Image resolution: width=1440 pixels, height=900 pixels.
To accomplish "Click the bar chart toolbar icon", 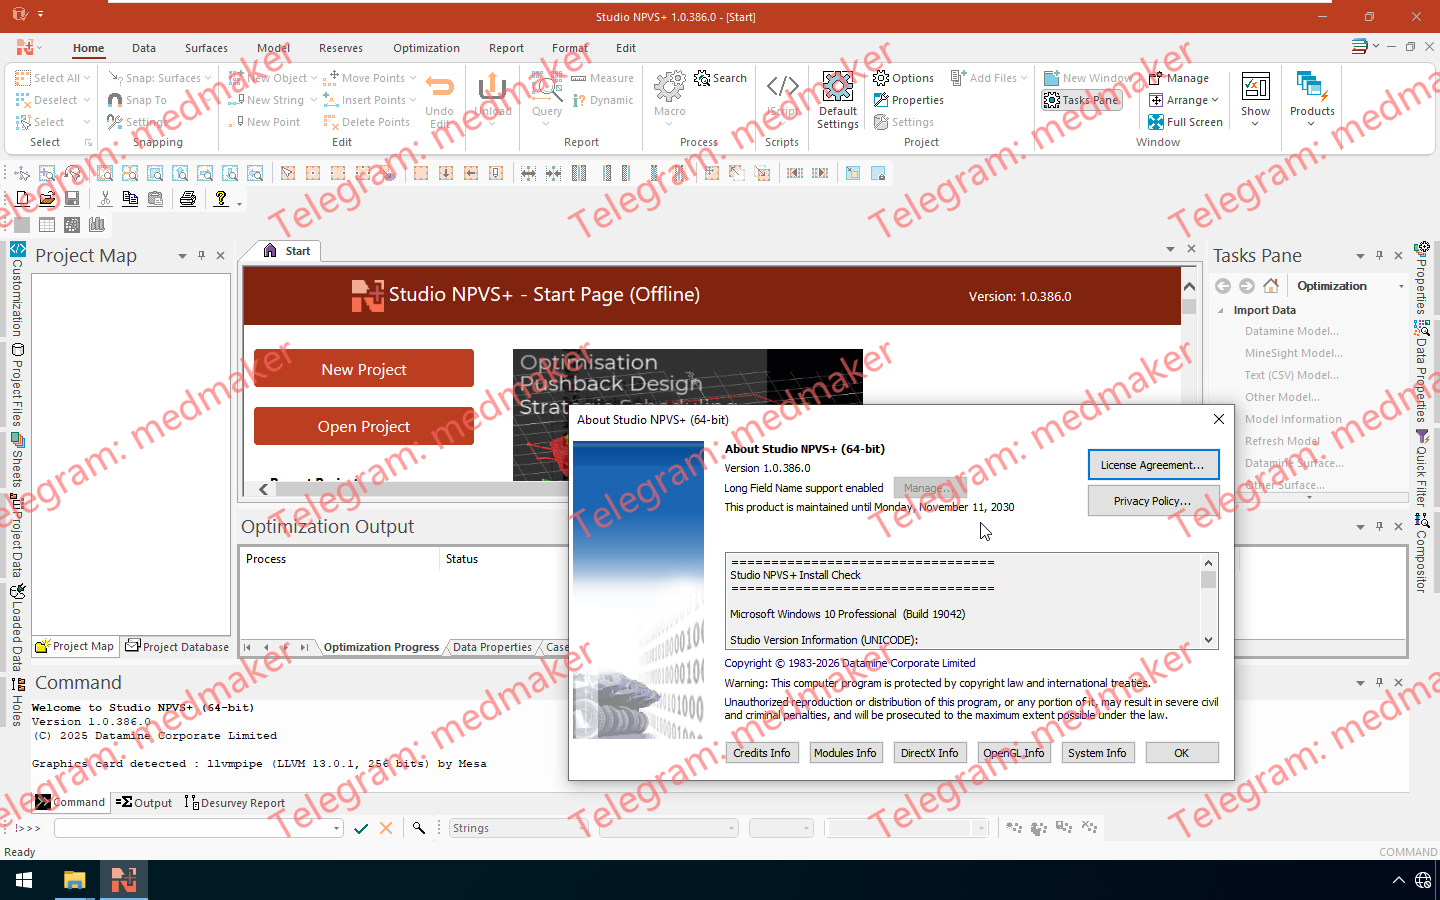I will click(97, 225).
